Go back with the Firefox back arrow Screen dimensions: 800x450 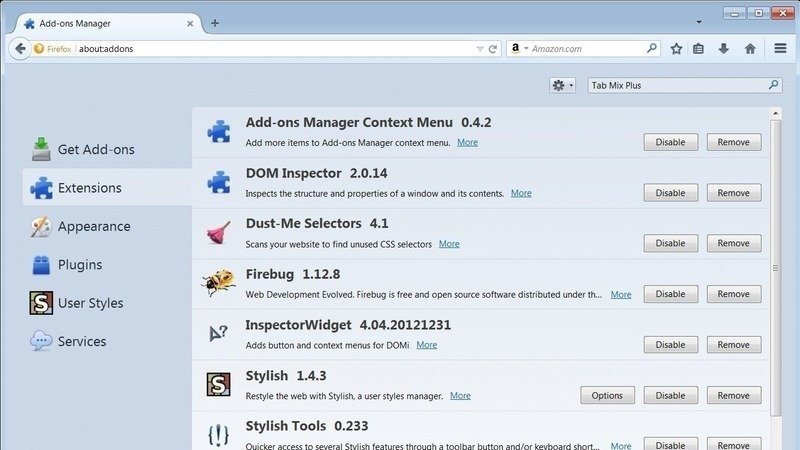point(20,48)
